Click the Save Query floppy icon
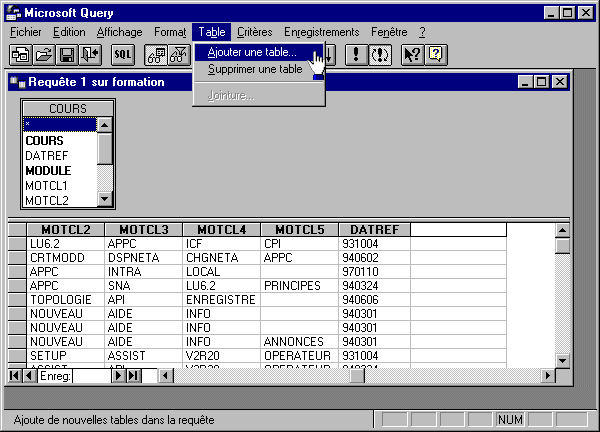This screenshot has height=432, width=600. click(x=67, y=55)
